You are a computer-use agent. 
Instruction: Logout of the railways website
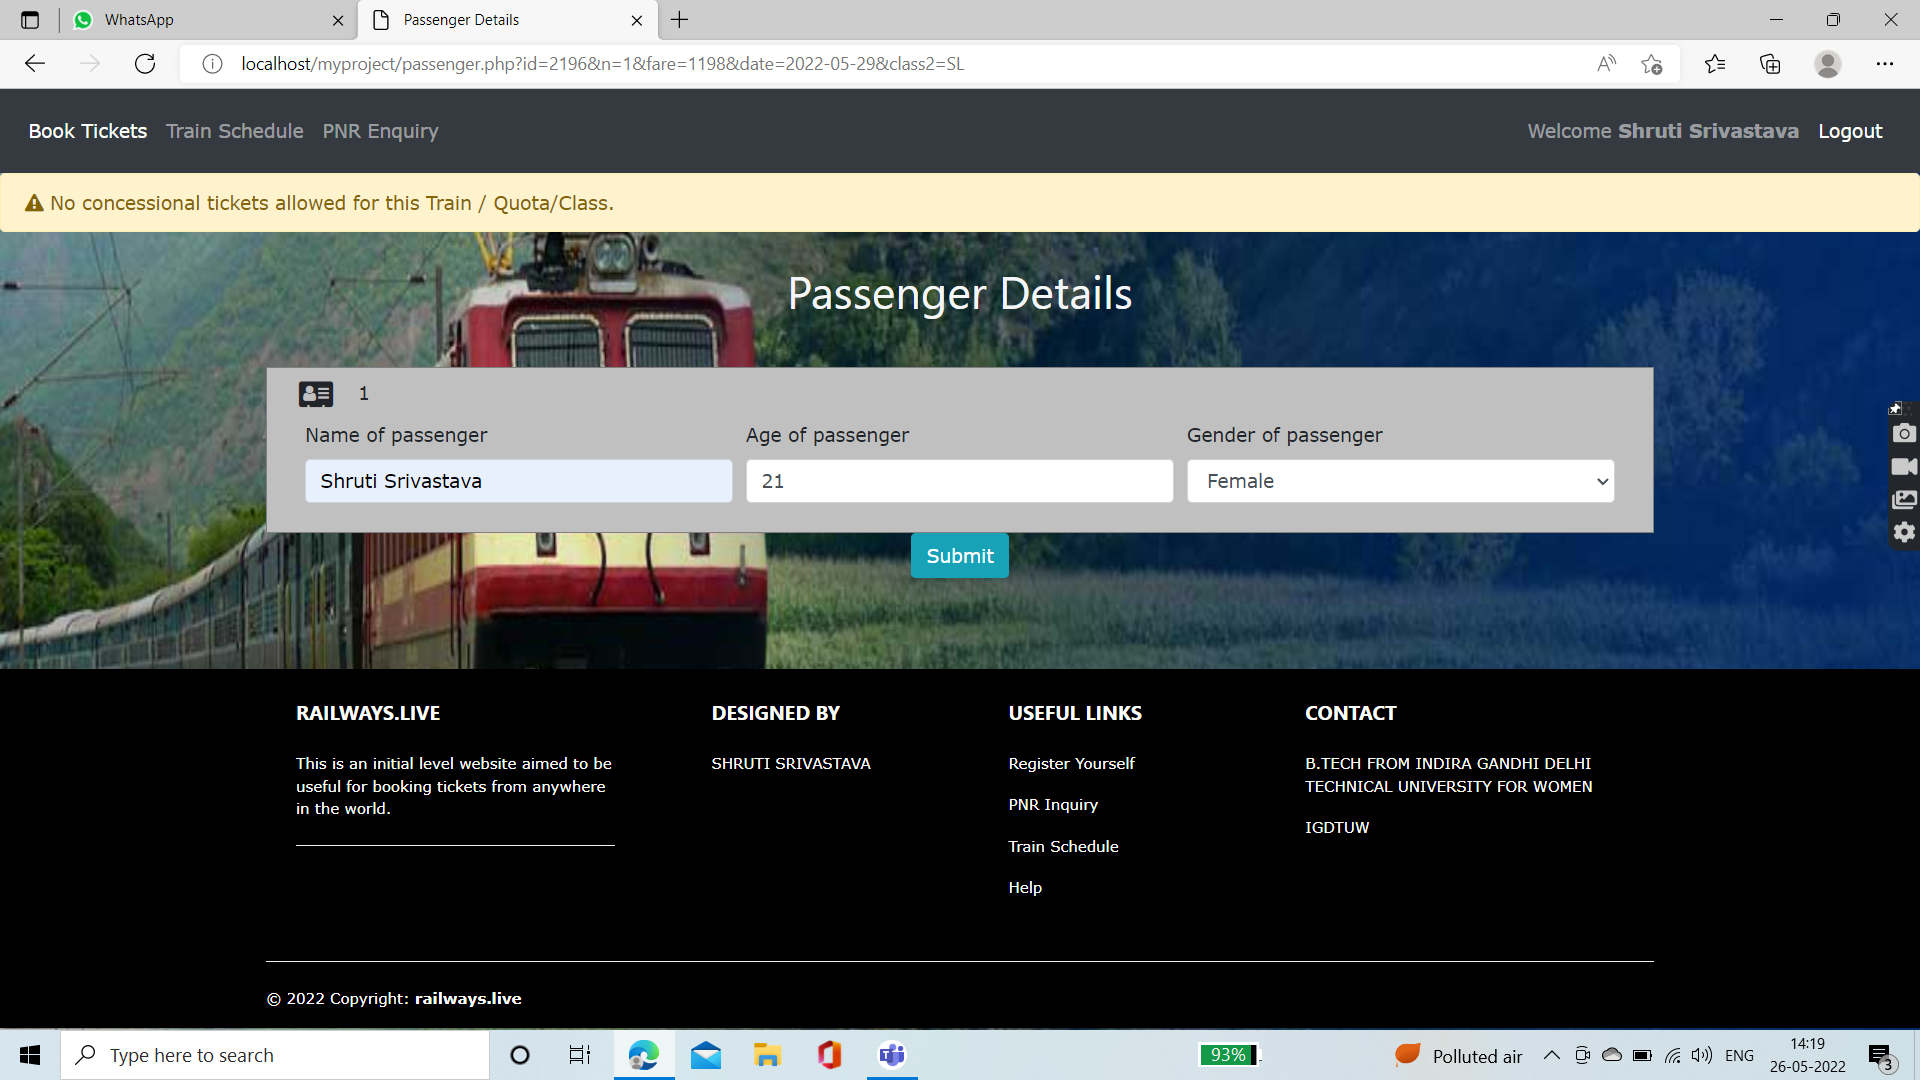point(1849,131)
